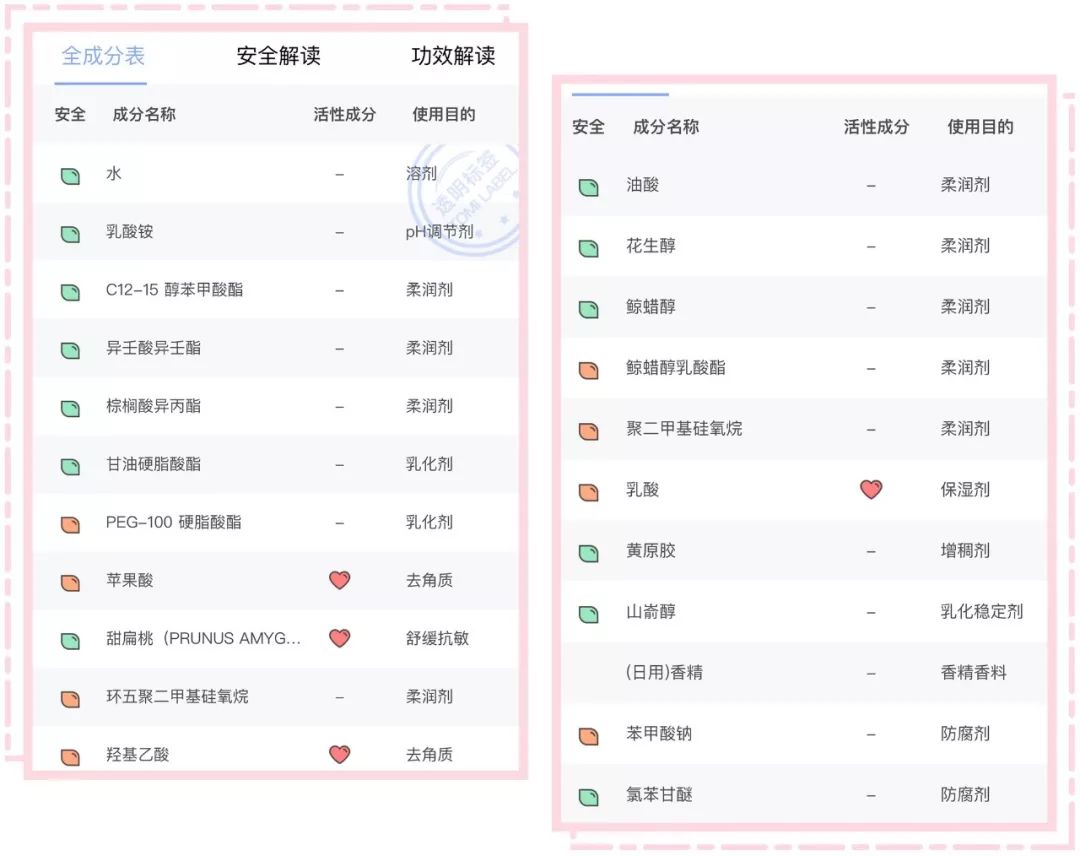This screenshot has width=1080, height=856.
Task: Click the 甘油硬脂酸酯 ingredient name
Action: point(155,464)
